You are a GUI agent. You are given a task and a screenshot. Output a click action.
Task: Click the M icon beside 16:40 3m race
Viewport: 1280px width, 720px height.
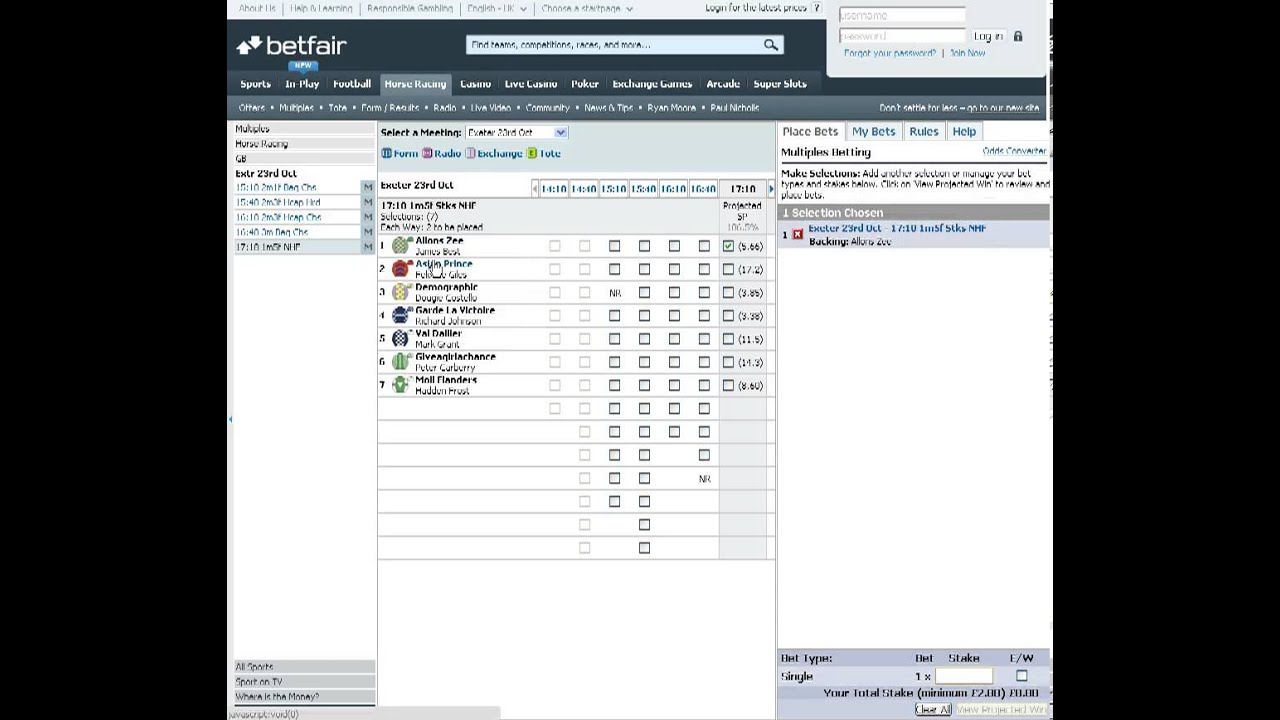pos(368,232)
